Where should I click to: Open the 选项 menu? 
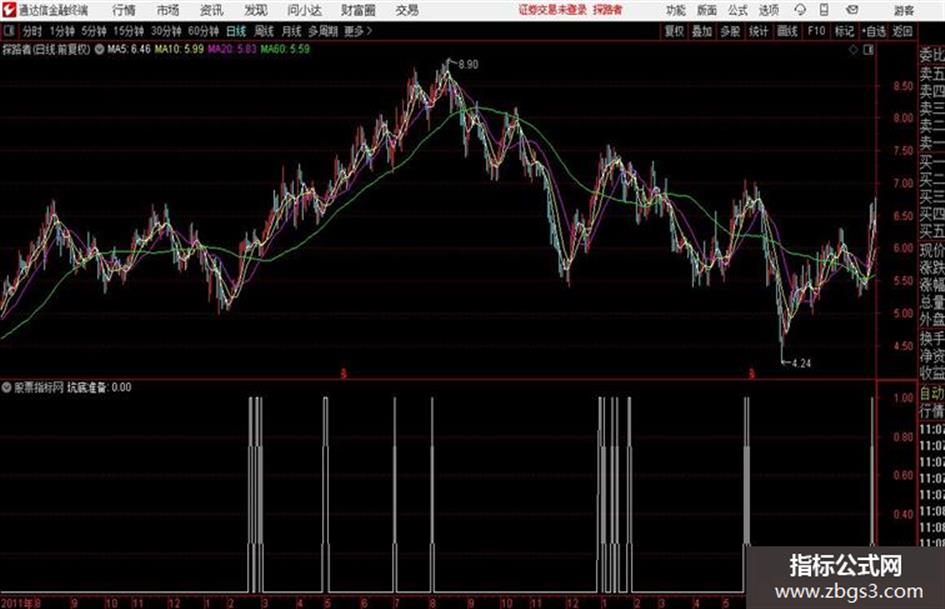click(x=769, y=10)
